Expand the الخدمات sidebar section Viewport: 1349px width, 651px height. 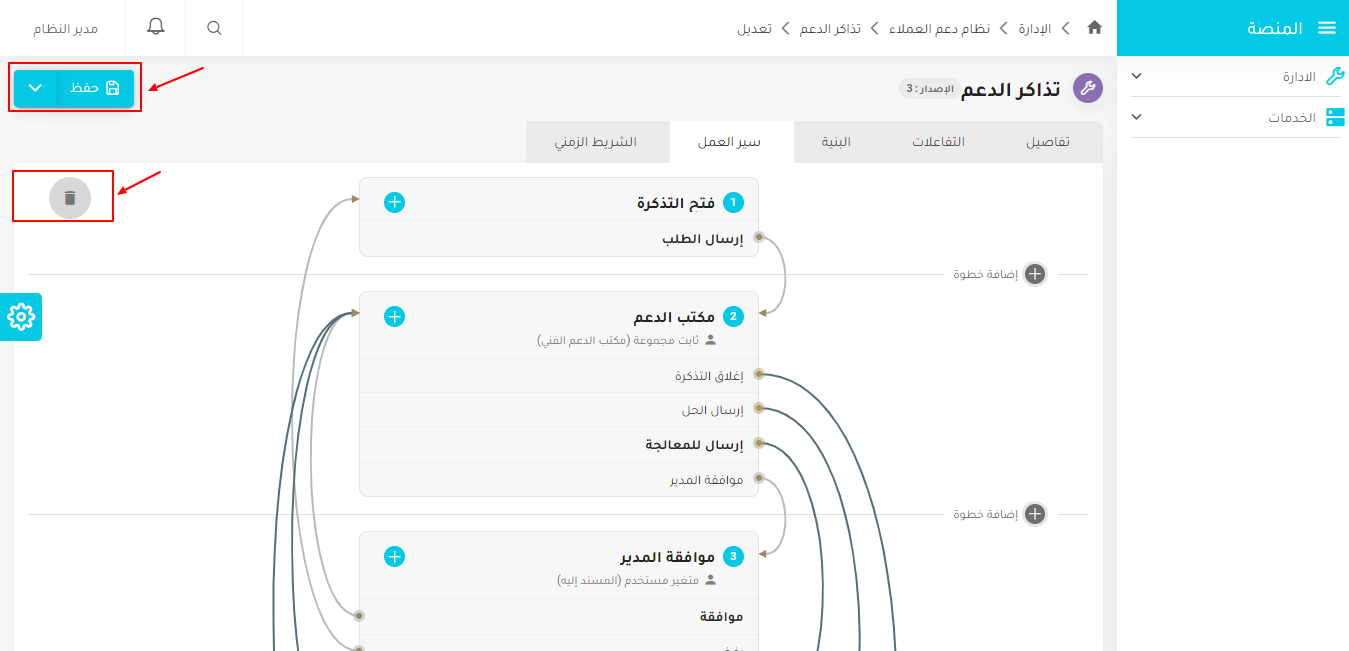[1237, 117]
